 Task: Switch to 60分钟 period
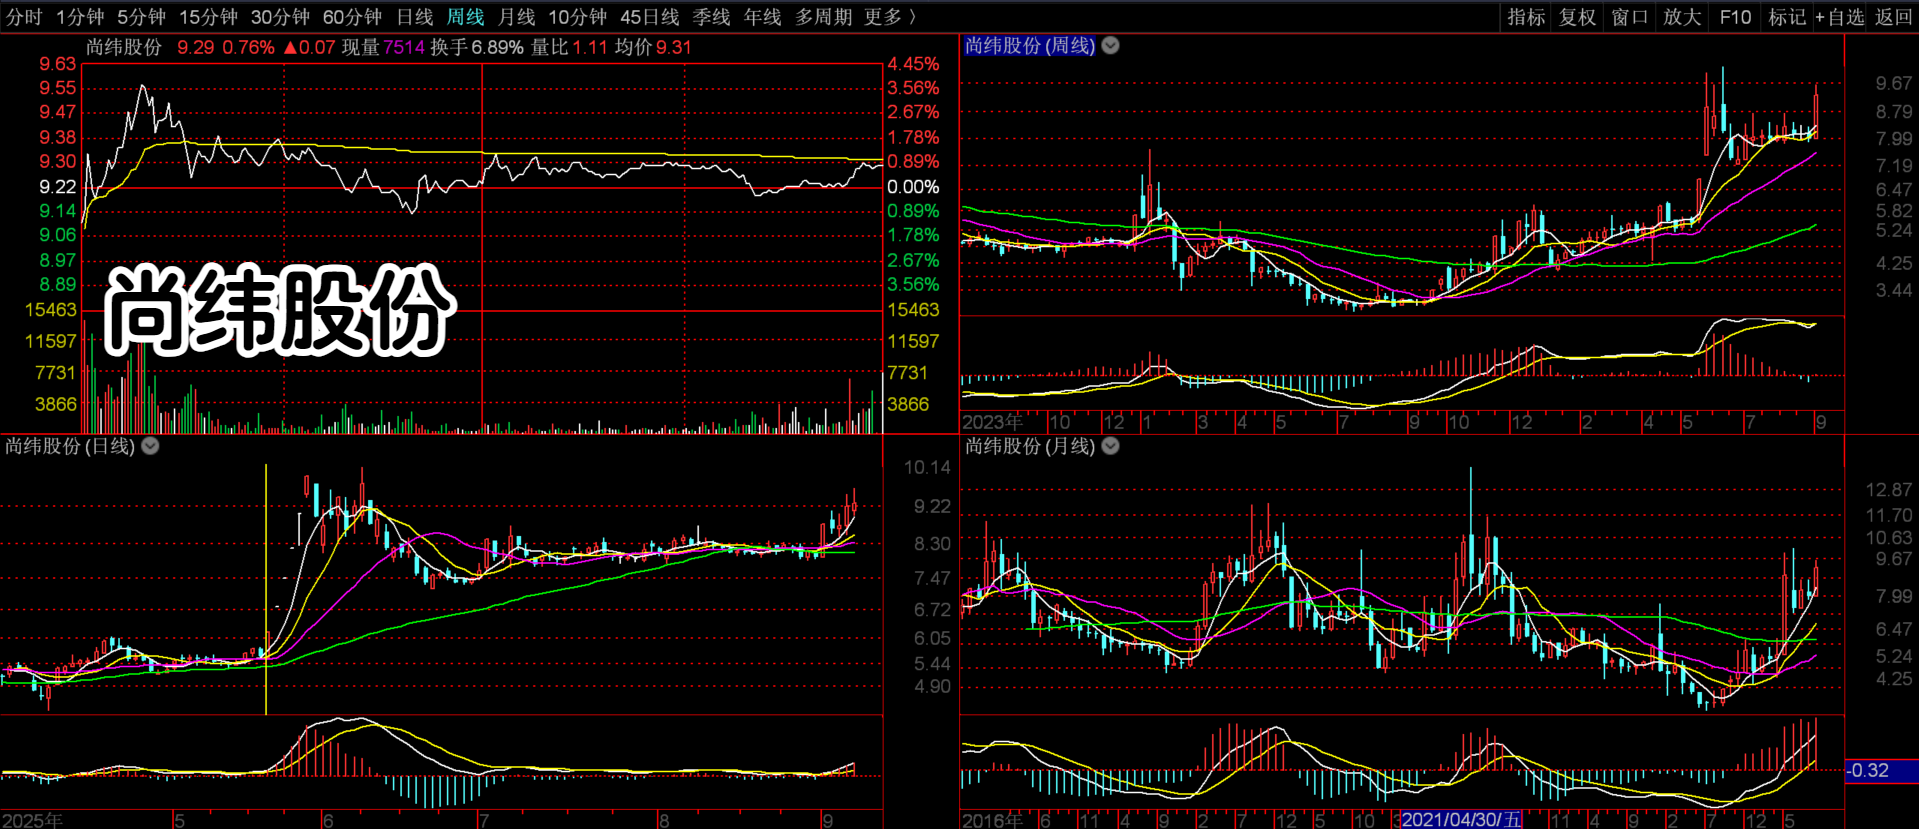click(x=352, y=17)
